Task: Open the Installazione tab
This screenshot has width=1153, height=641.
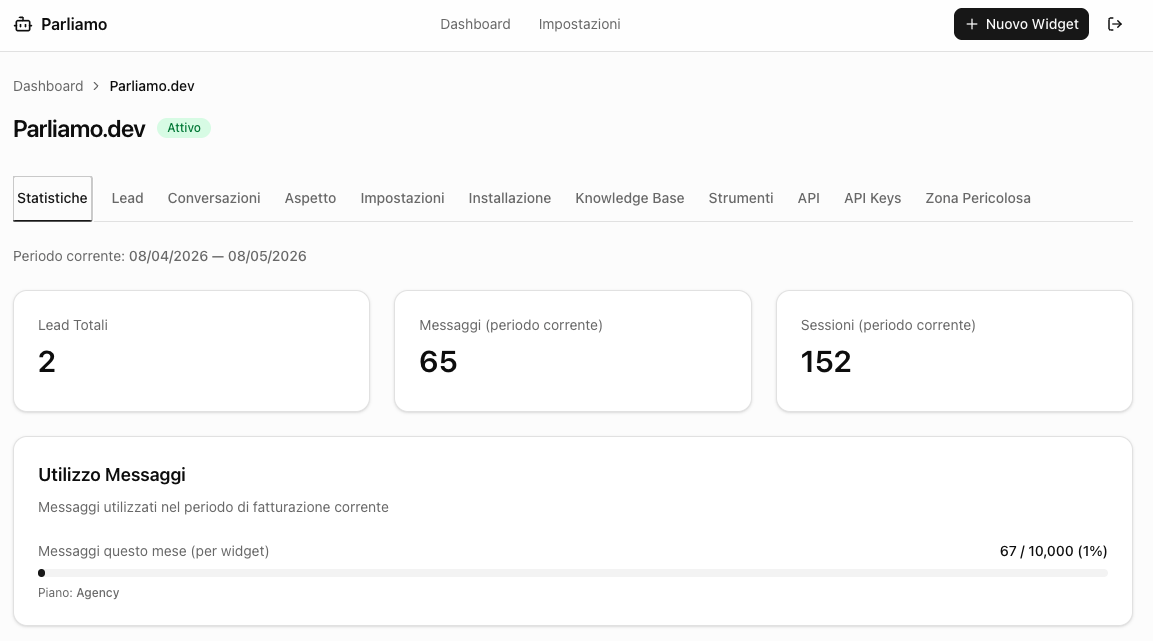Action: (x=509, y=198)
